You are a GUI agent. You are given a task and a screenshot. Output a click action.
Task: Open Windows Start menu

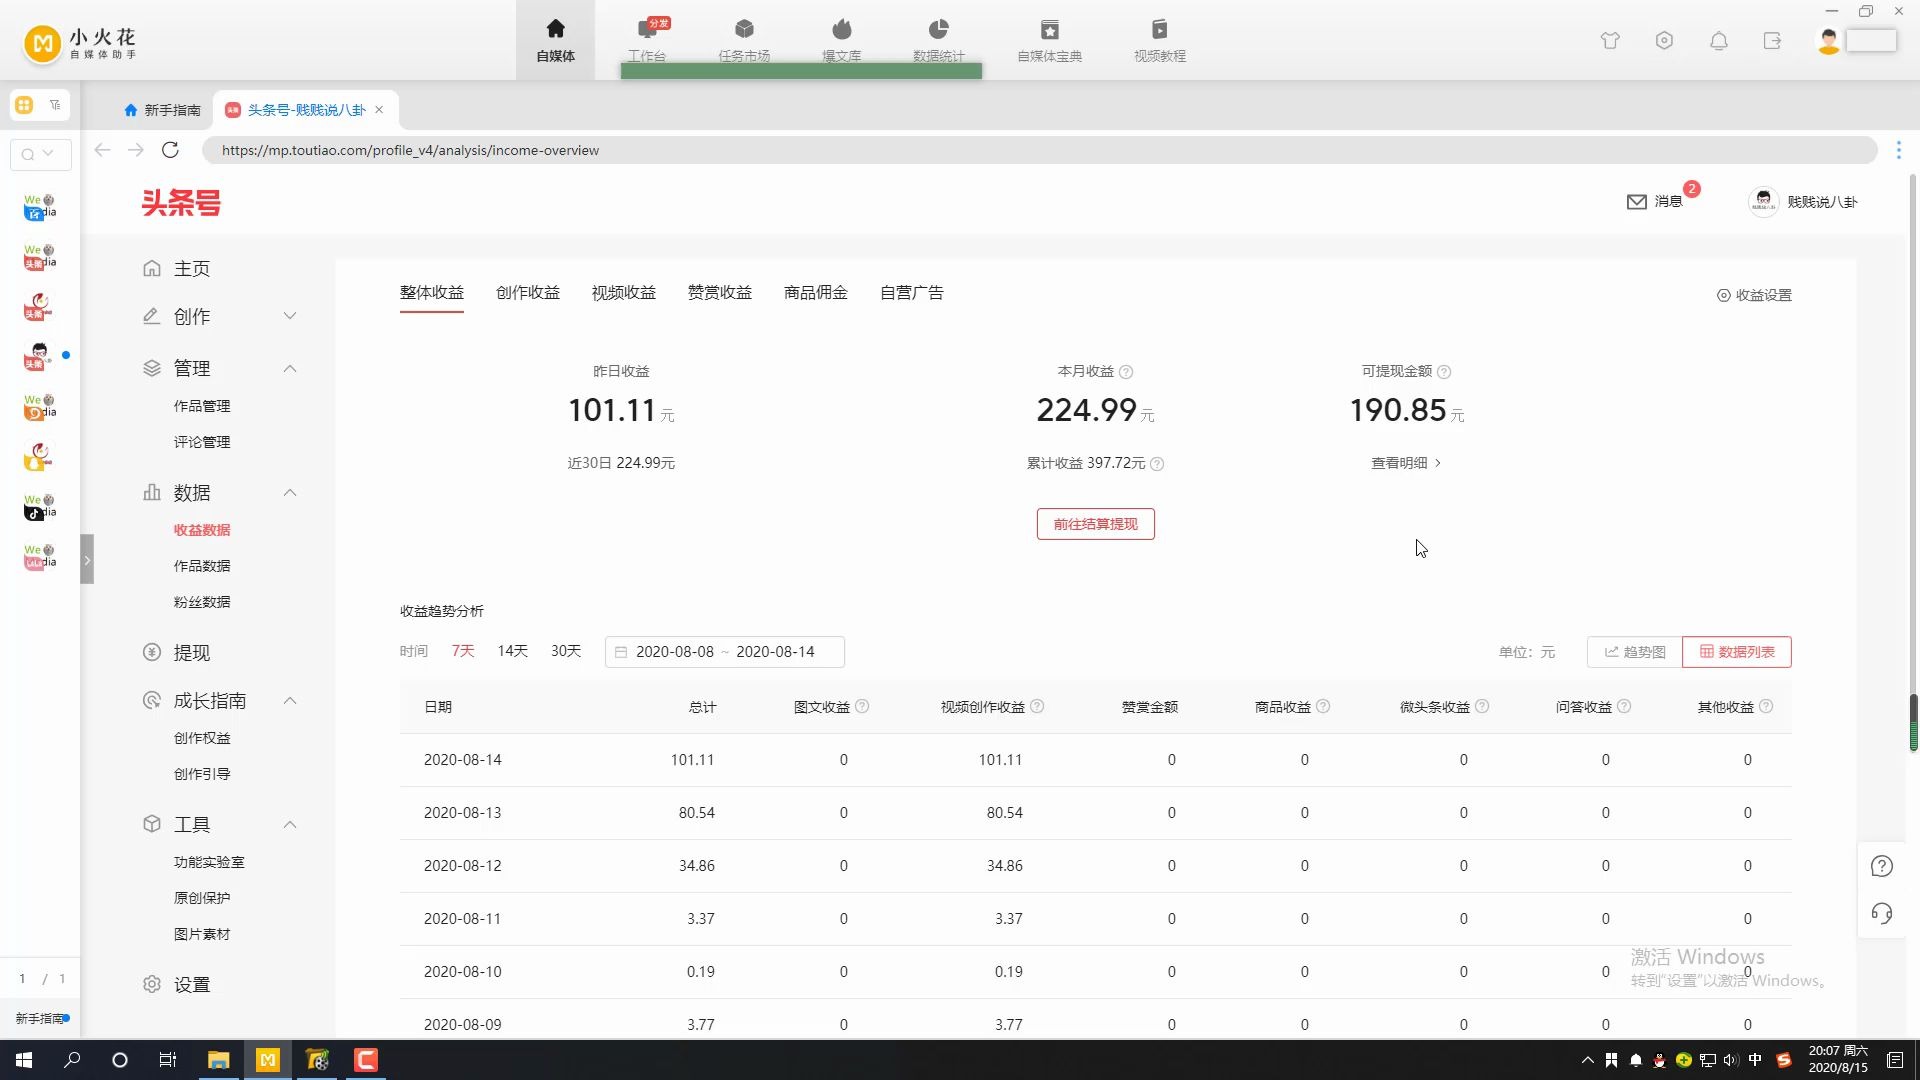point(24,1060)
